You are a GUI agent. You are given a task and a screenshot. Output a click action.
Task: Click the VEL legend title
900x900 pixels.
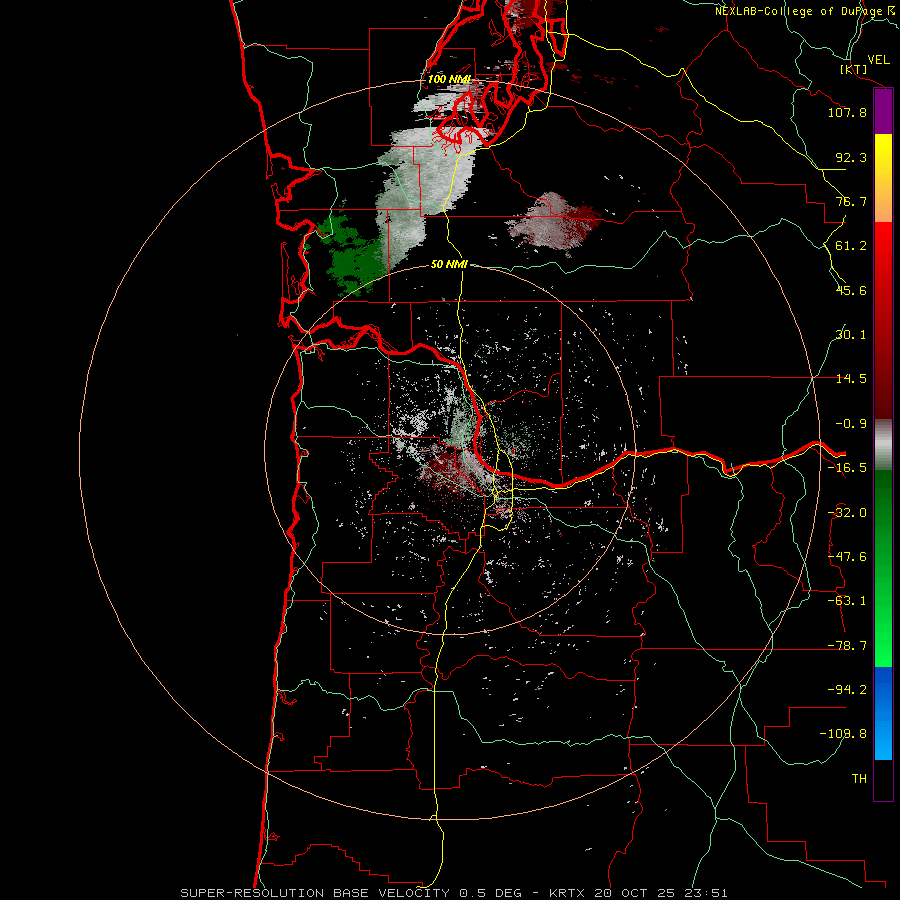[878, 60]
